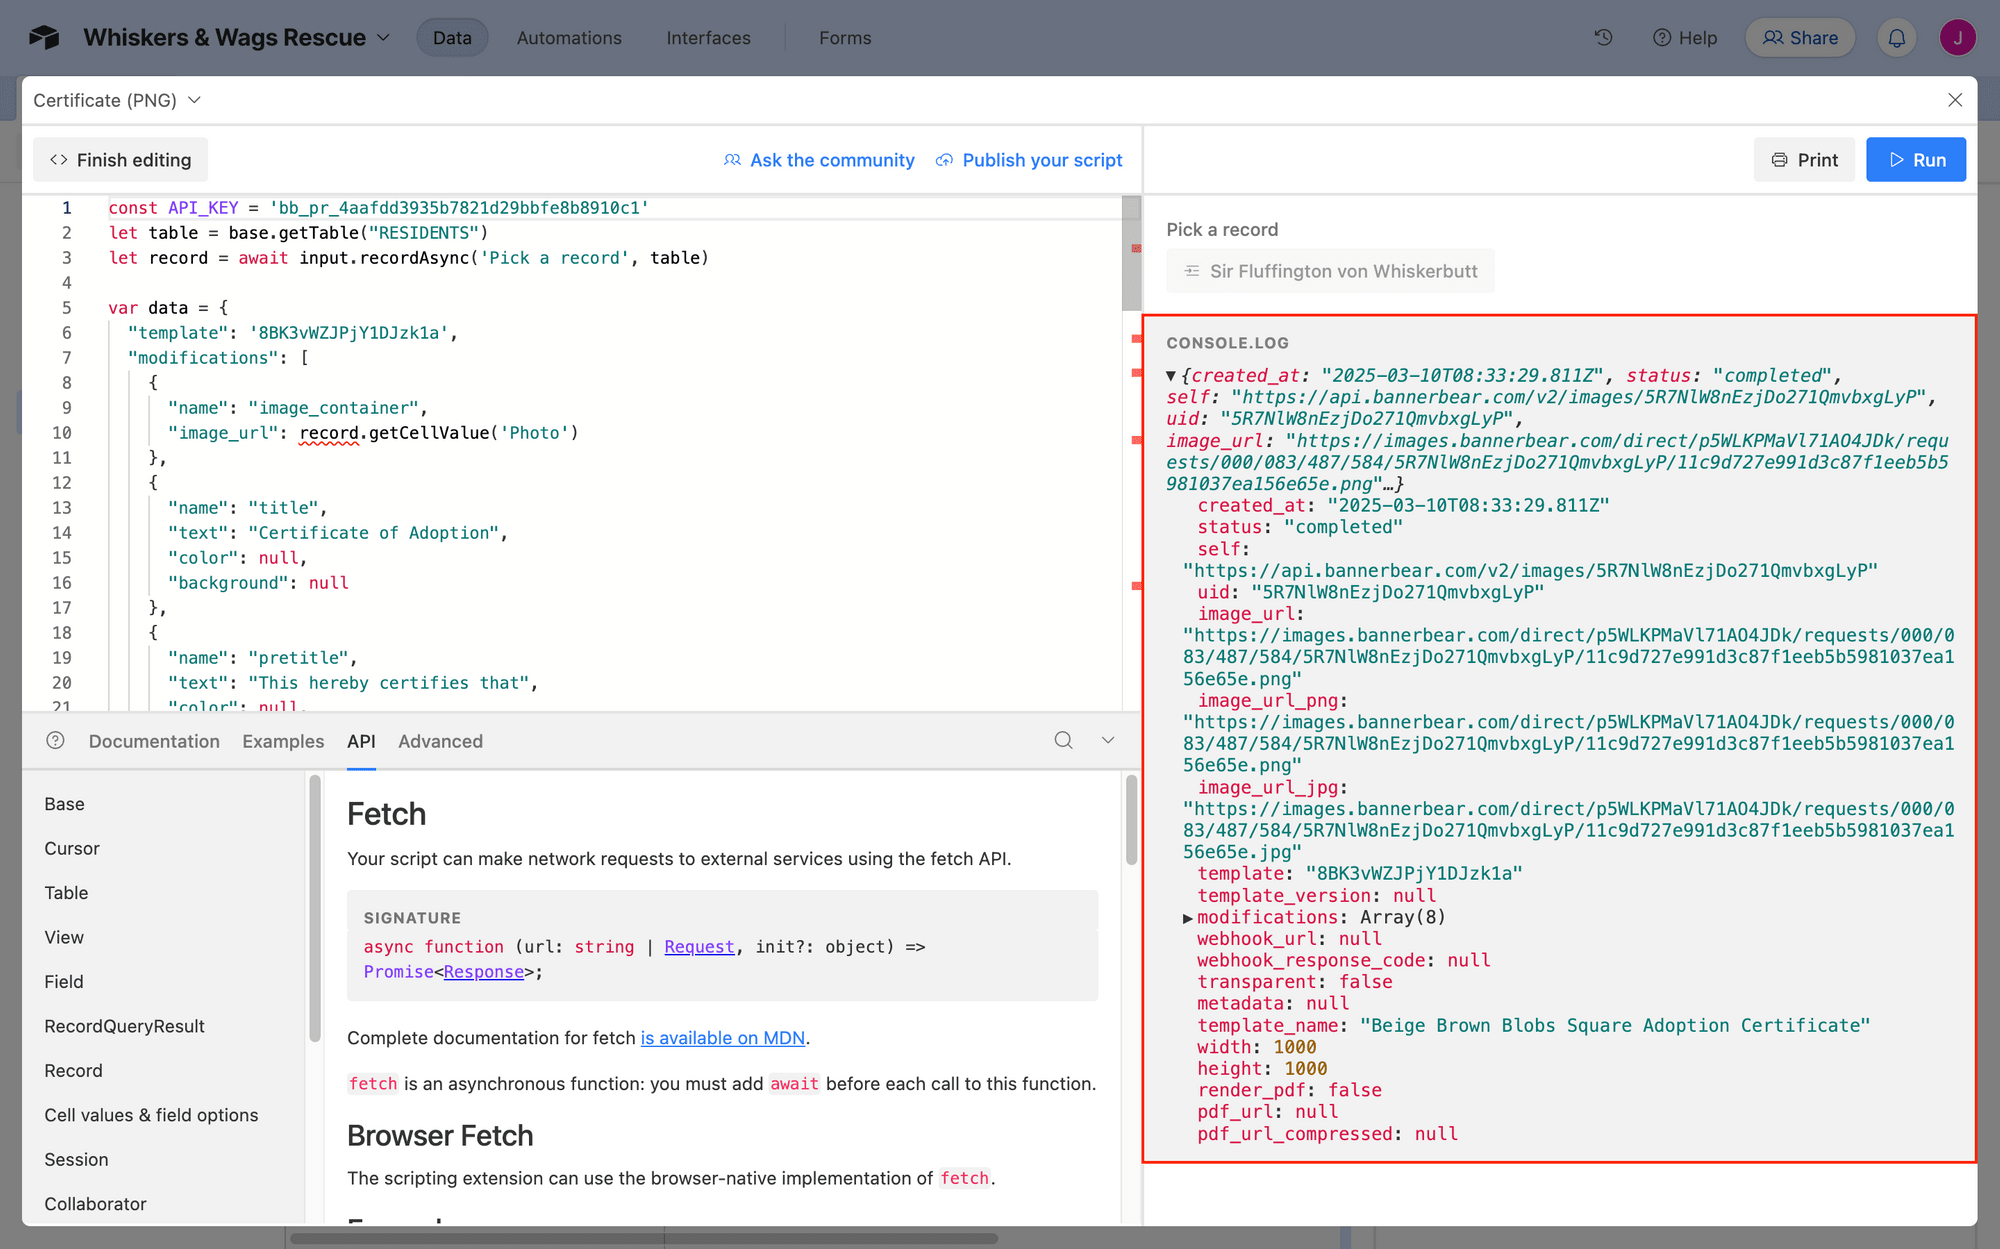
Task: Open Help via the question mark icon
Action: (1660, 37)
